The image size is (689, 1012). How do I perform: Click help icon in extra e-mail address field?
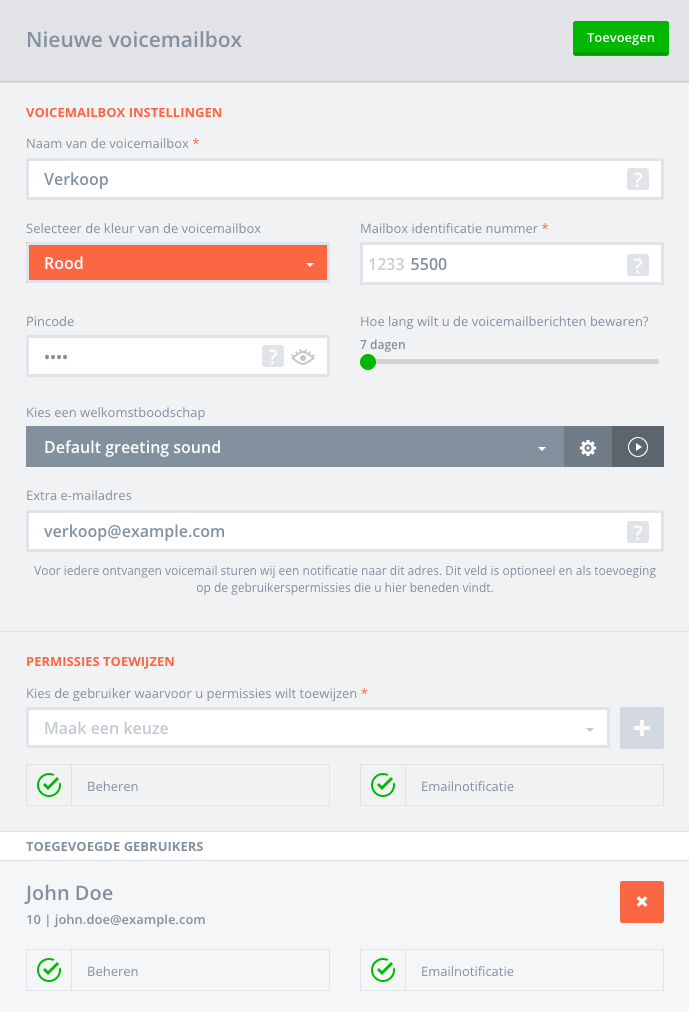[x=638, y=532]
